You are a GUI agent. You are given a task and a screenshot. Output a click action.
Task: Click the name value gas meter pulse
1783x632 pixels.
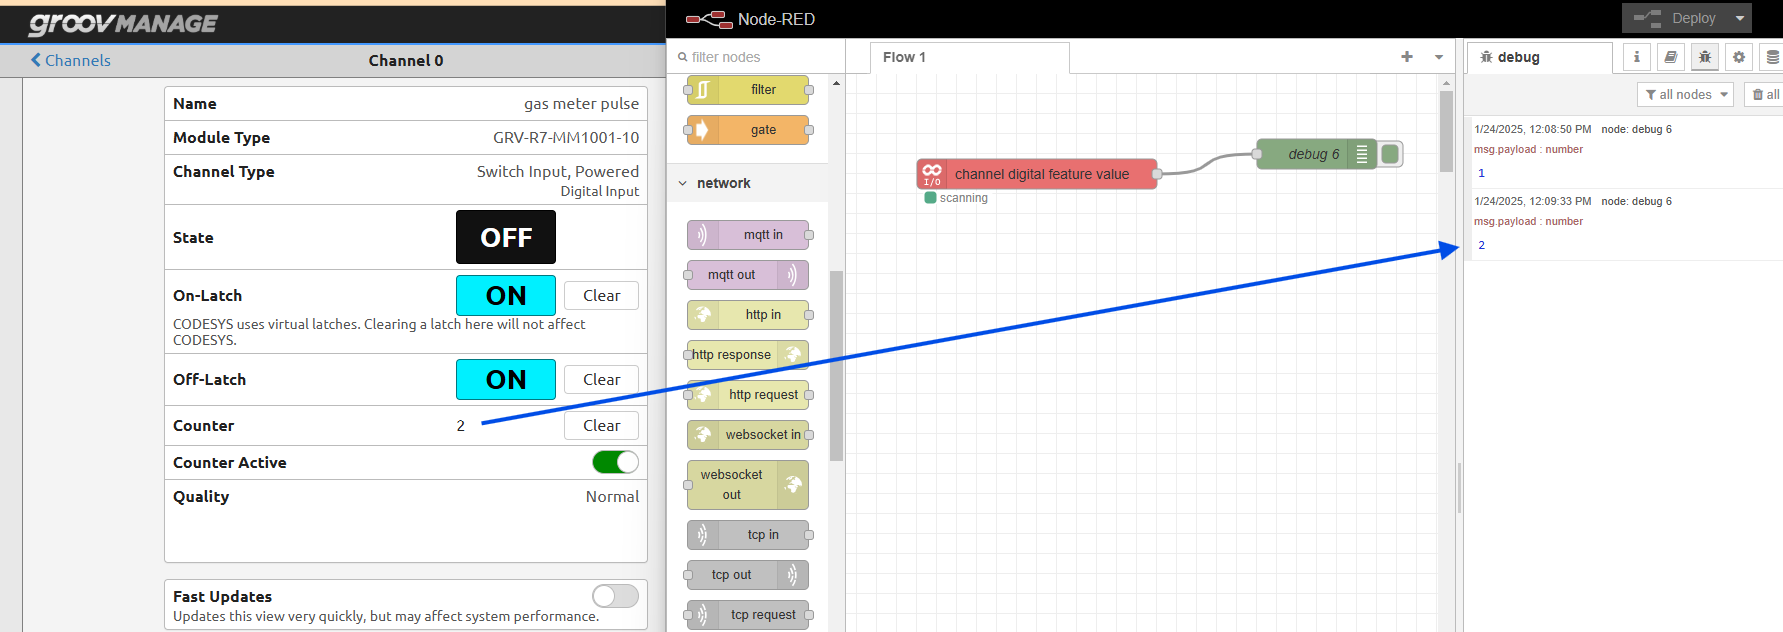point(581,103)
